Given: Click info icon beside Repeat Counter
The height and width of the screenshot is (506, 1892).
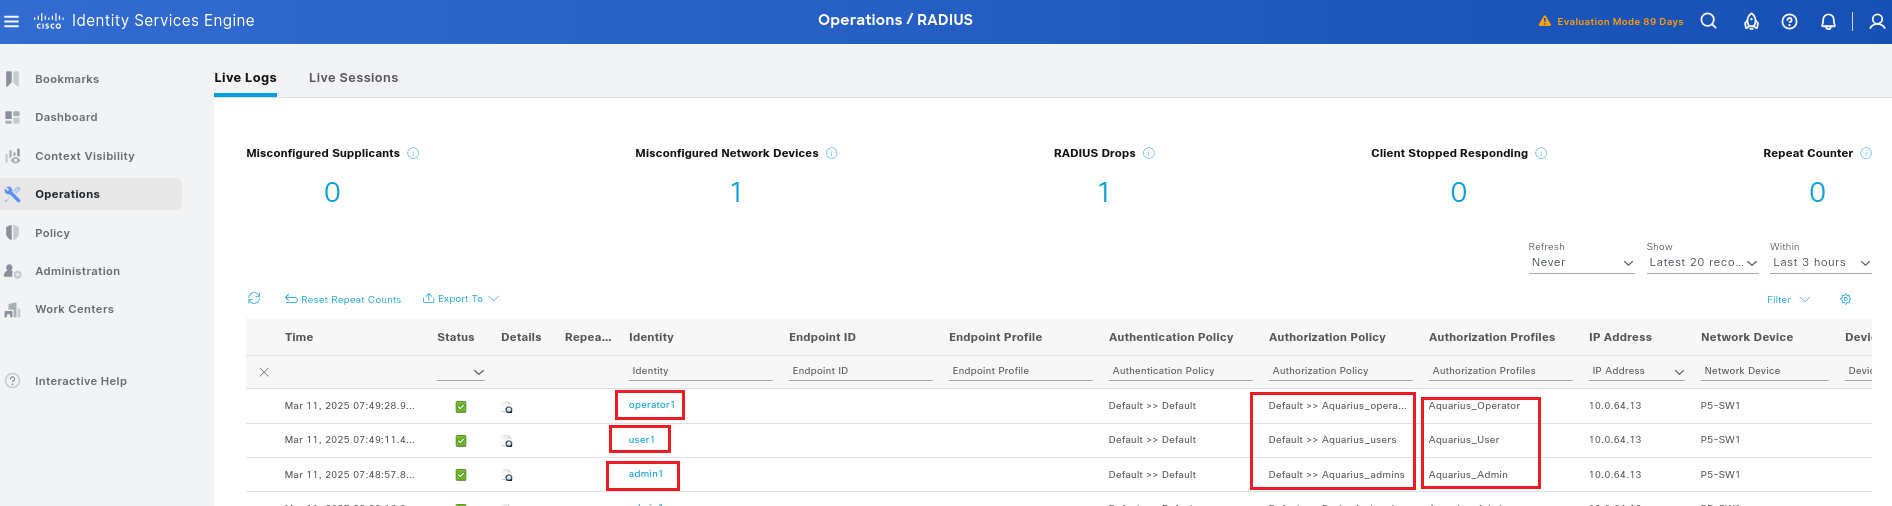Looking at the screenshot, I should coord(1866,153).
